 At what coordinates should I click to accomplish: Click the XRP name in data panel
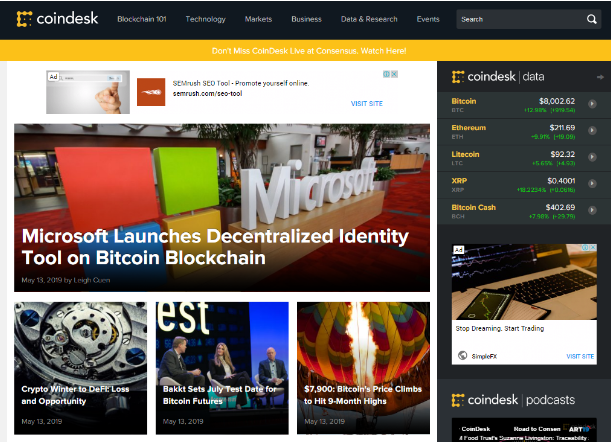click(459, 180)
